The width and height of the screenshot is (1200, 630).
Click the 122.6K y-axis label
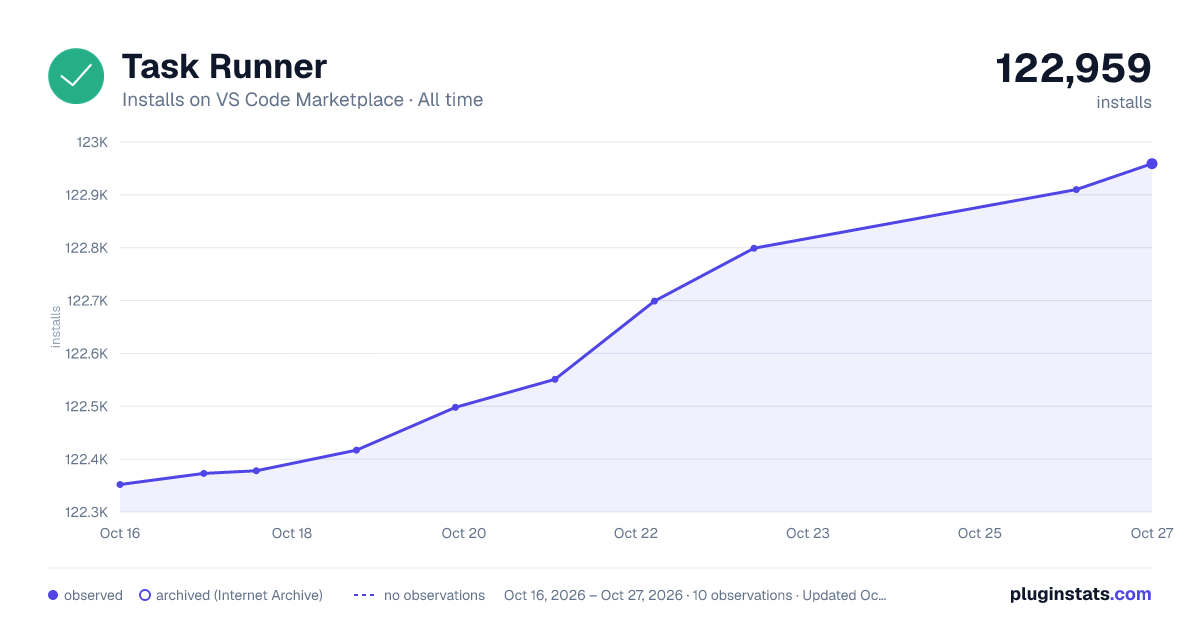point(87,354)
